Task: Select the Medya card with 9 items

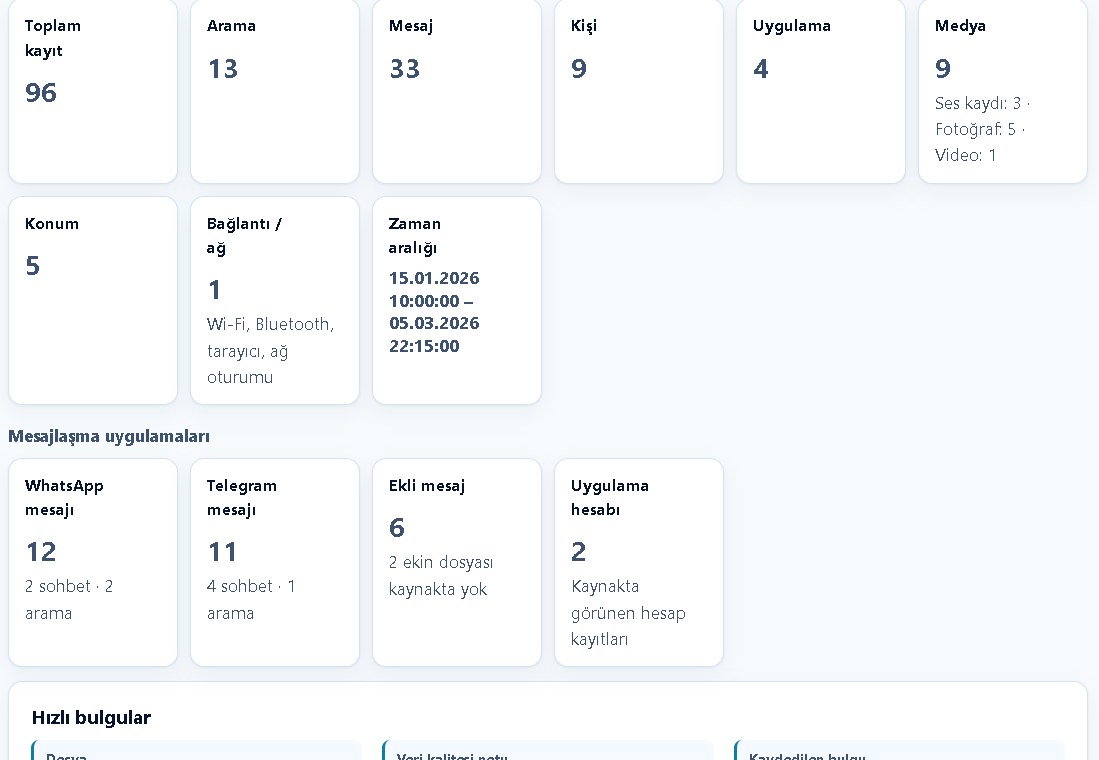Action: [x=1003, y=90]
